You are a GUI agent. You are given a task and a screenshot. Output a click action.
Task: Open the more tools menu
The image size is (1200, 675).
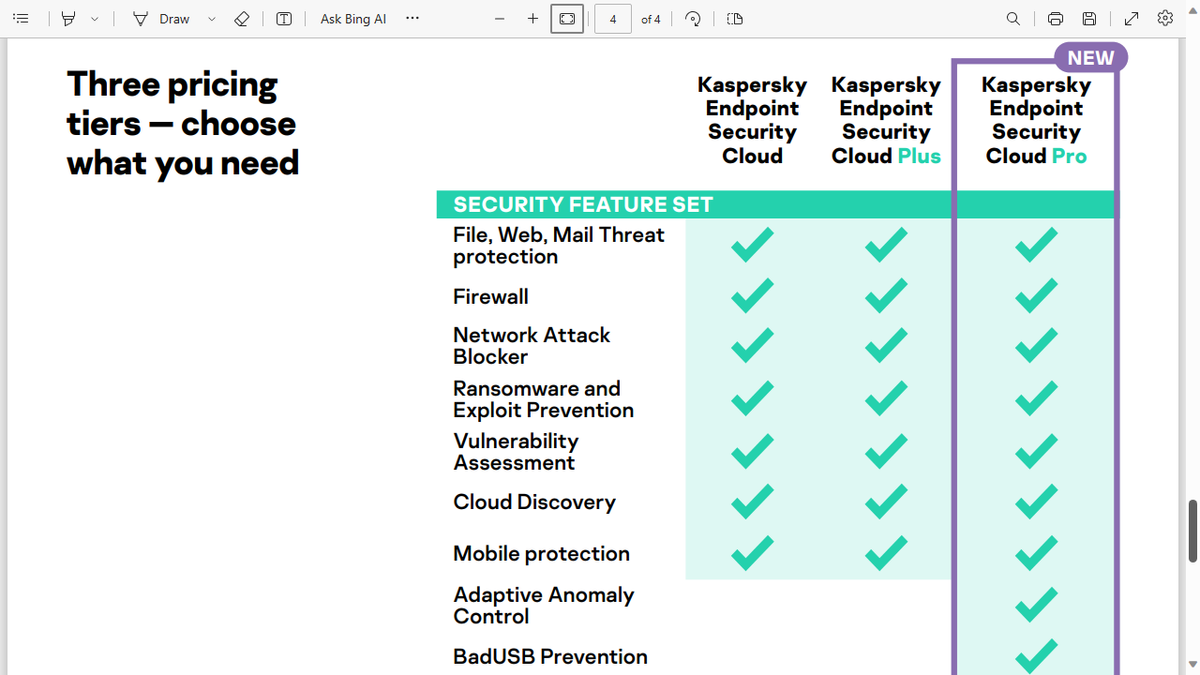[x=413, y=18]
